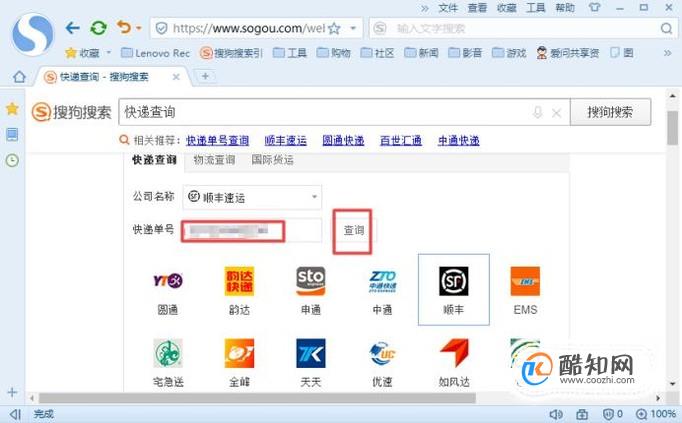Open the history clock sidebar icon
Screen dimensions: 682x423
pos(12,161)
